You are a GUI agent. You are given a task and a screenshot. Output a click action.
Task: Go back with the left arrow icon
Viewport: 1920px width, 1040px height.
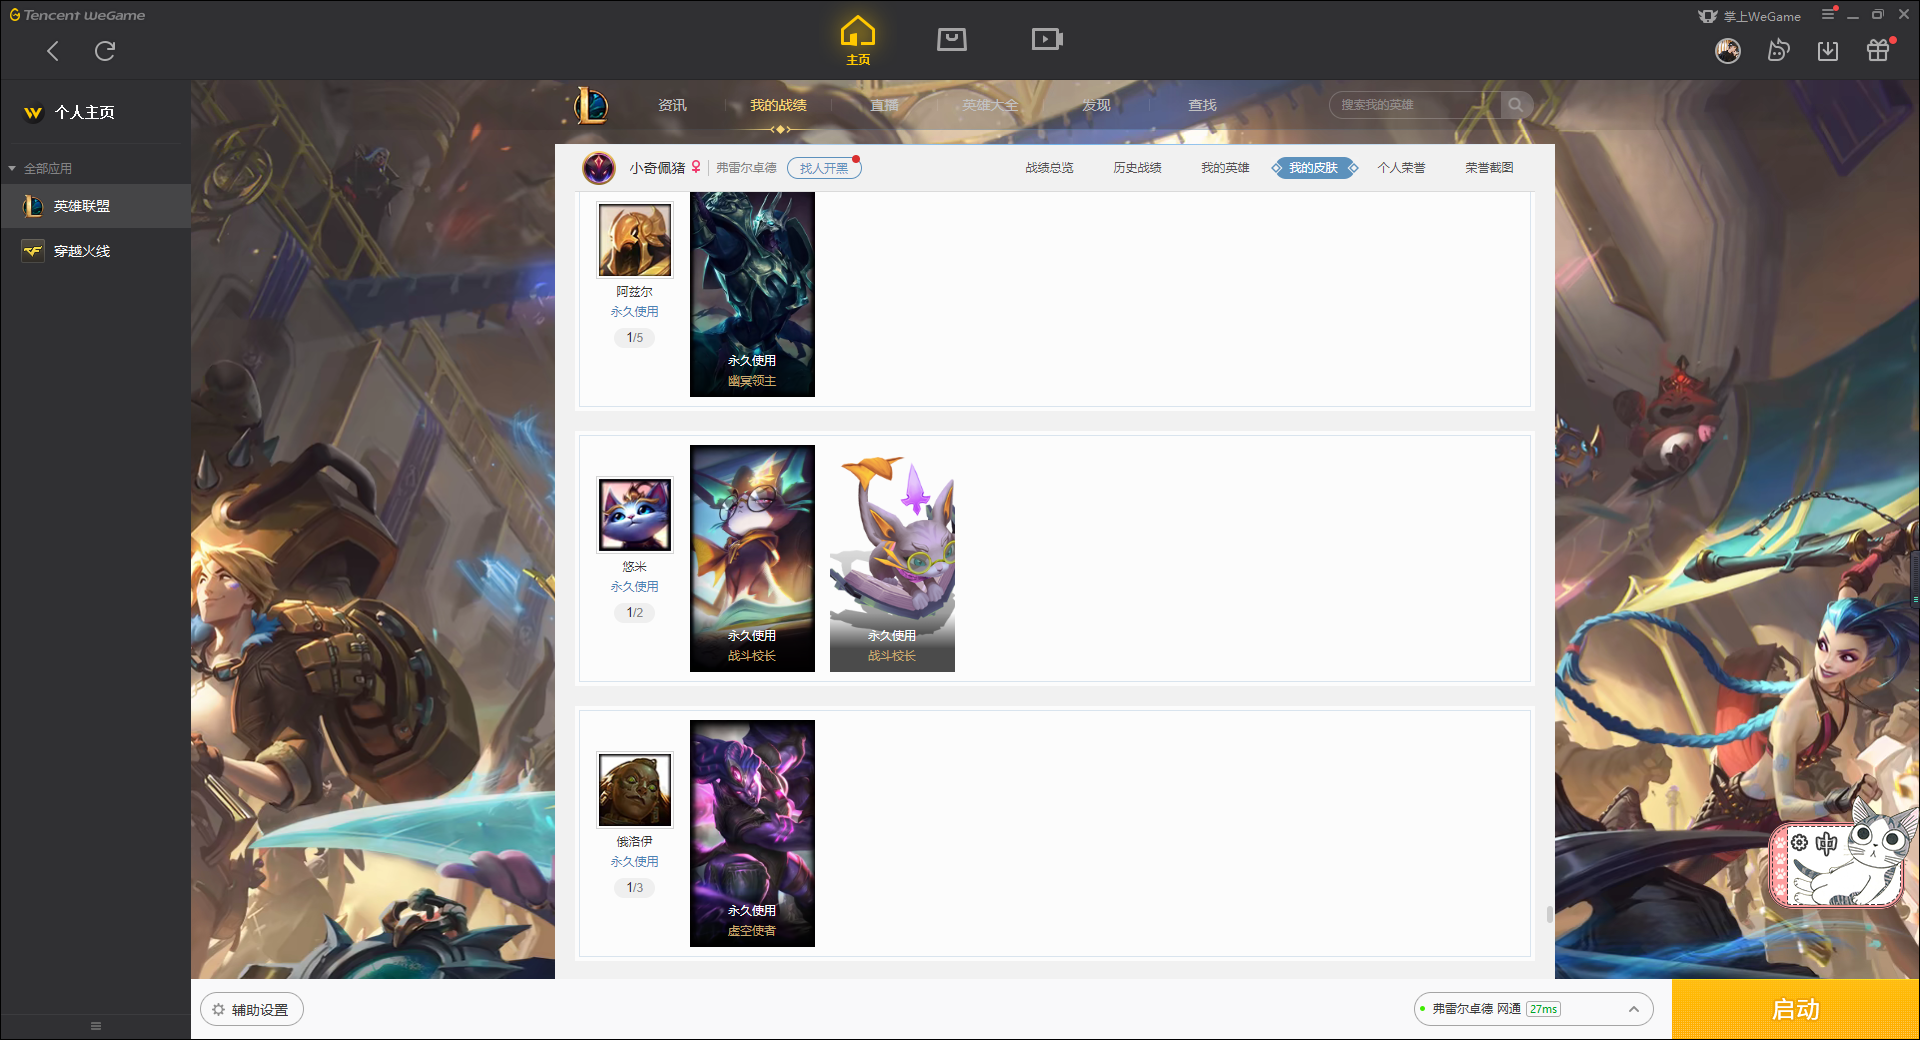pos(53,51)
